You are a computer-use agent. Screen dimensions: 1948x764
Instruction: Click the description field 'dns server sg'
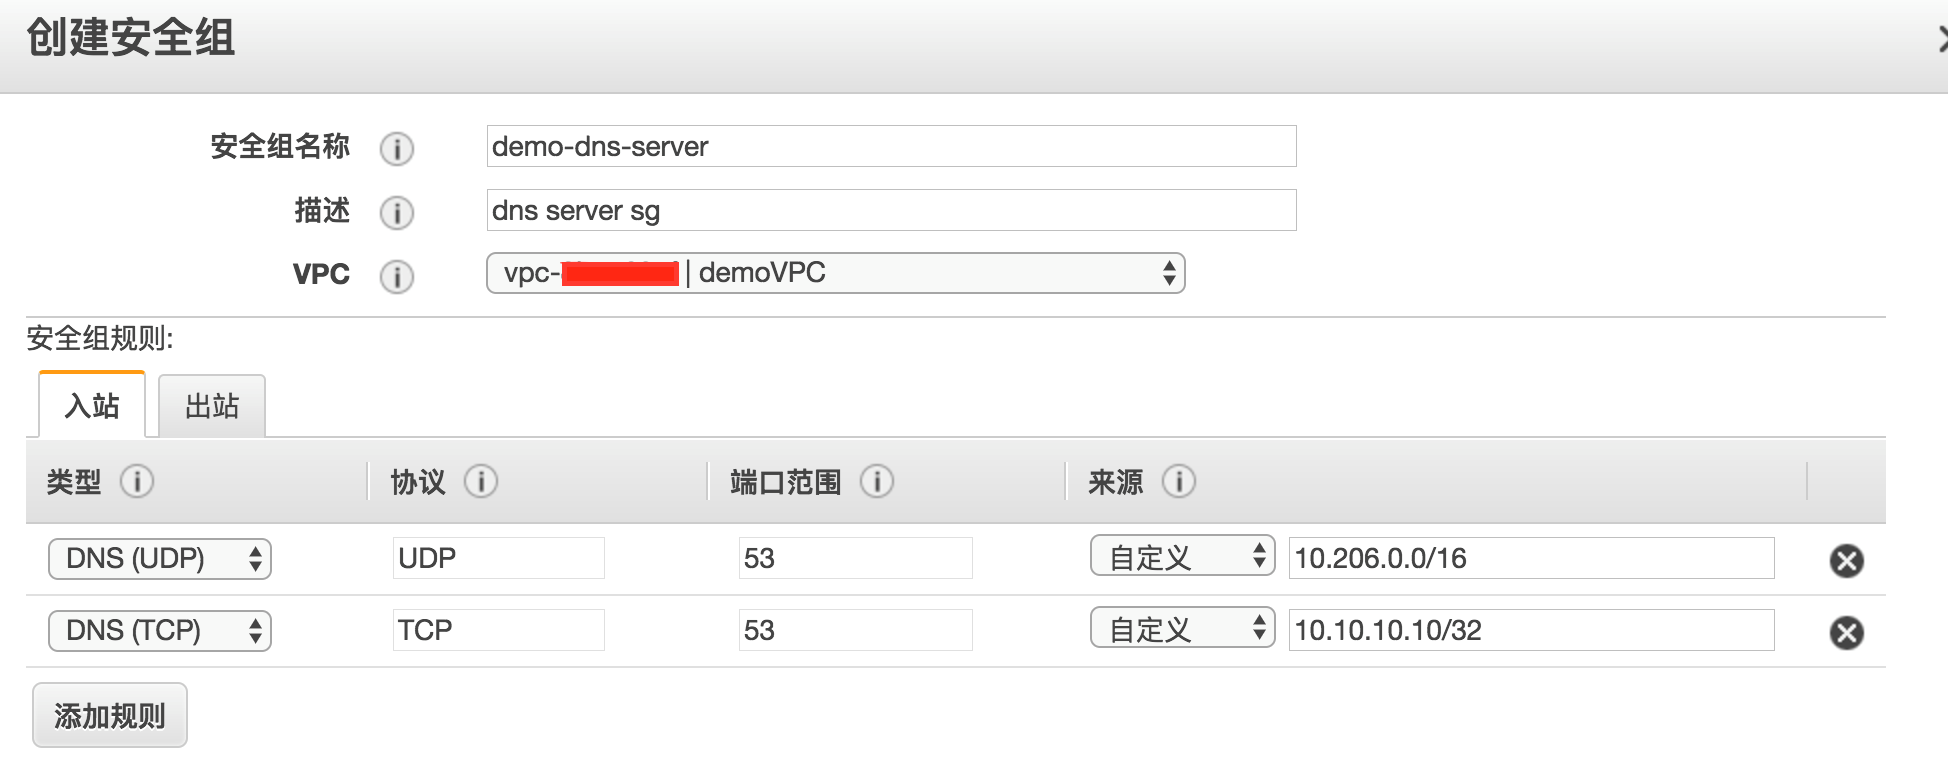point(891,211)
